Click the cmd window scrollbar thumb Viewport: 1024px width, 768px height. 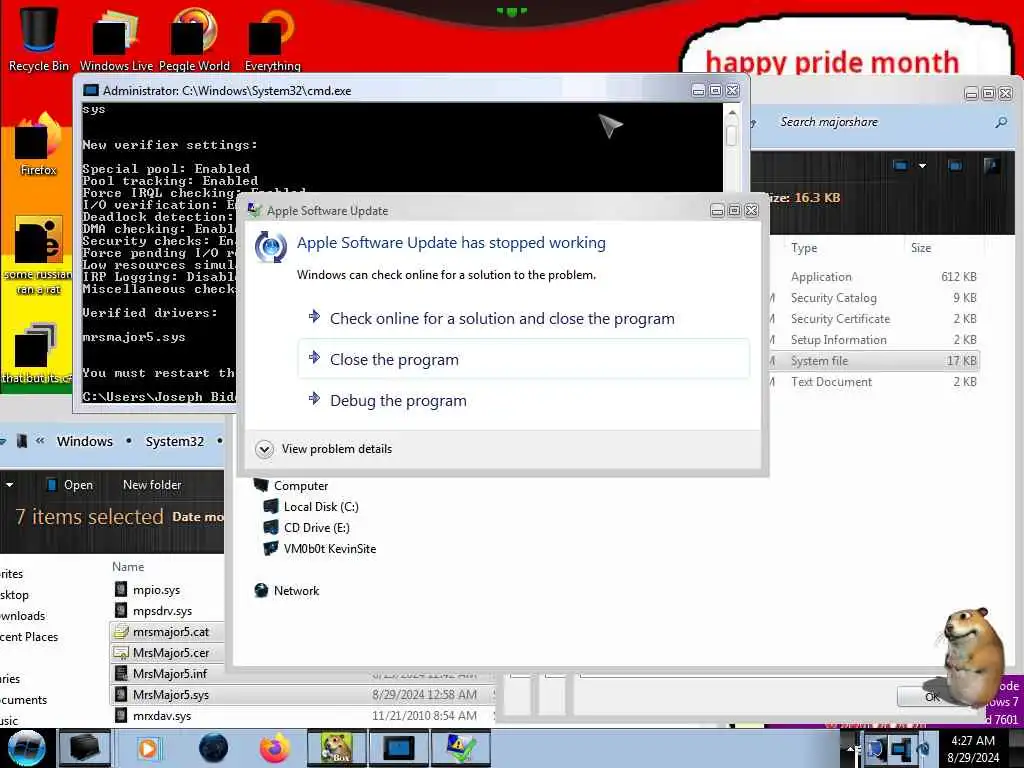(731, 135)
